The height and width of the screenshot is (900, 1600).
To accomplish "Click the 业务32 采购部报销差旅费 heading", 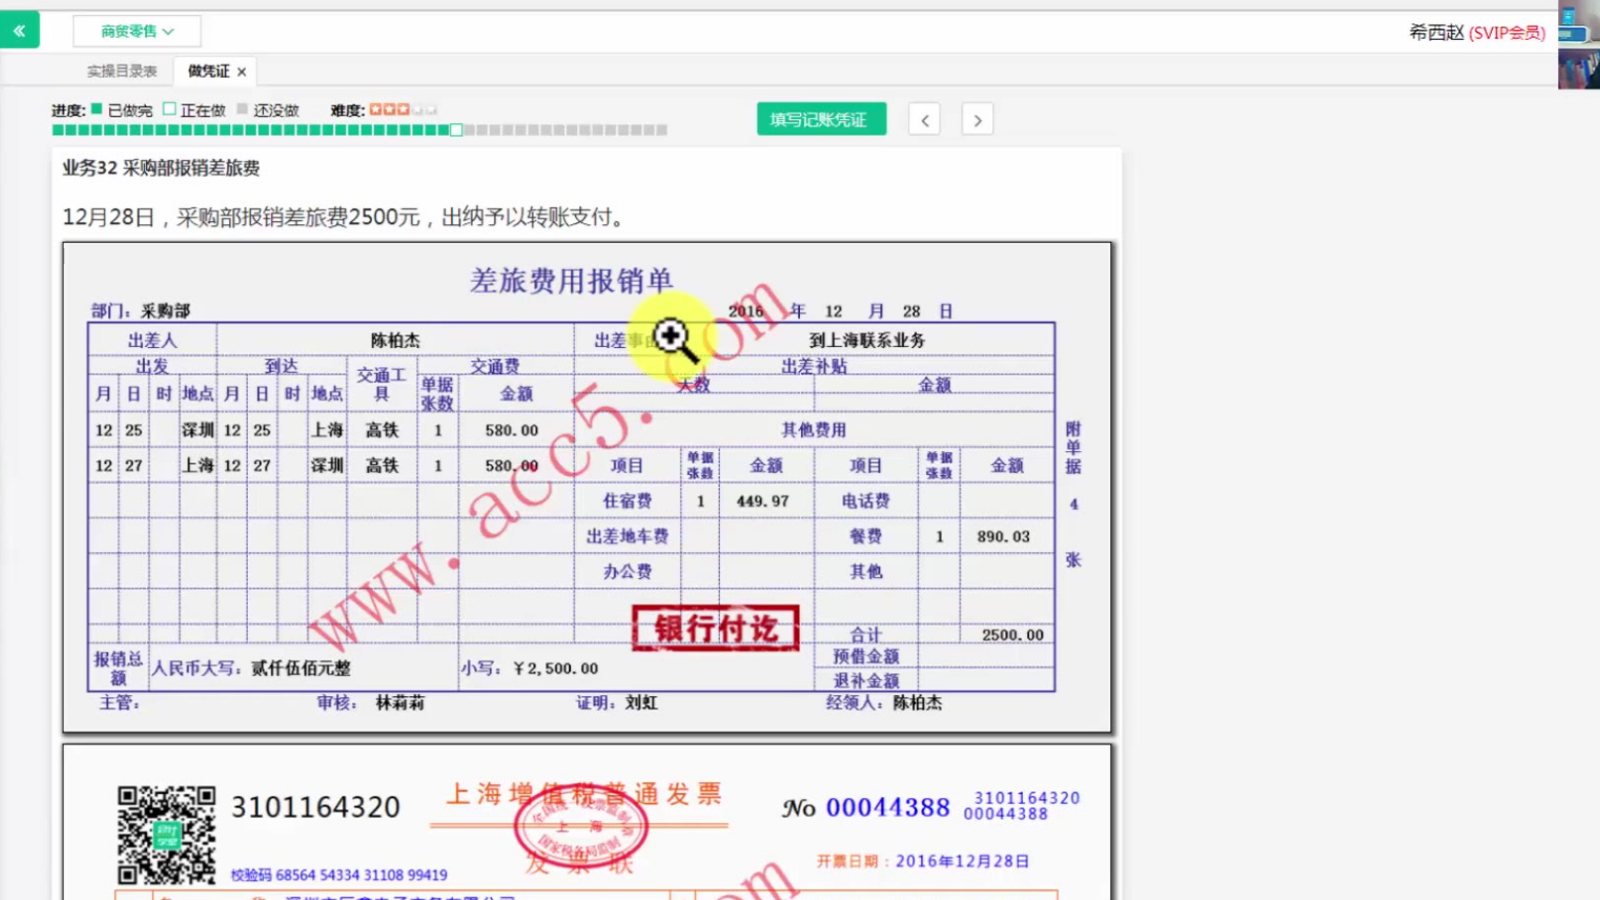I will click(161, 168).
